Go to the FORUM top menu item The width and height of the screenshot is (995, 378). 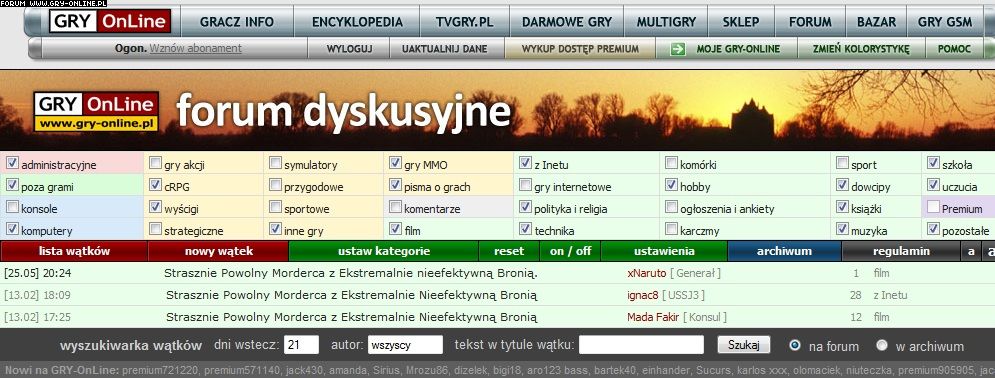(810, 22)
